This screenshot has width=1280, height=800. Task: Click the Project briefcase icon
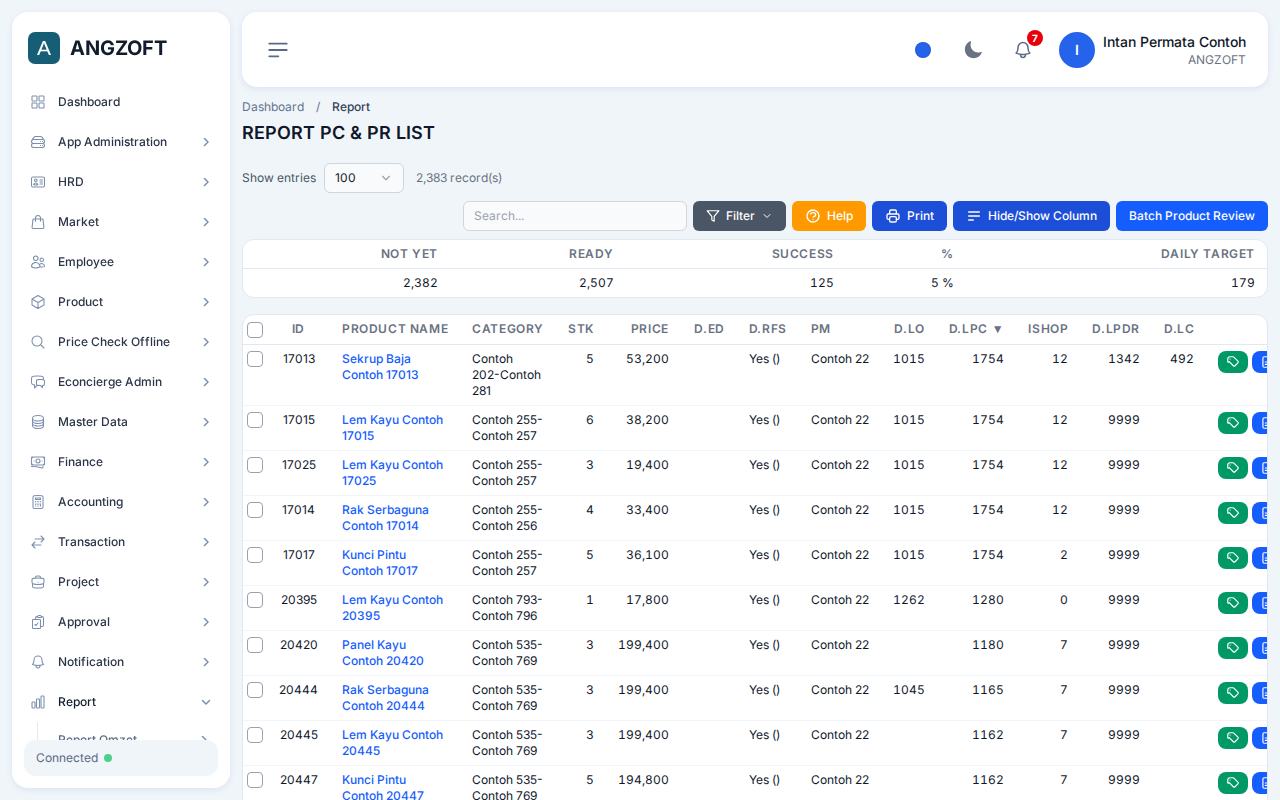pos(38,582)
